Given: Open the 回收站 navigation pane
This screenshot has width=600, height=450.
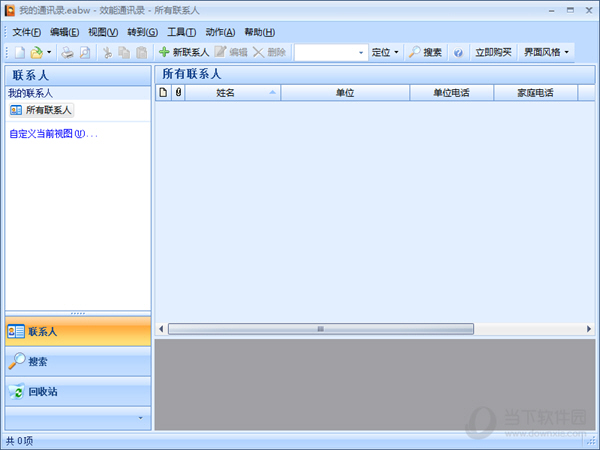Looking at the screenshot, I should click(78, 391).
